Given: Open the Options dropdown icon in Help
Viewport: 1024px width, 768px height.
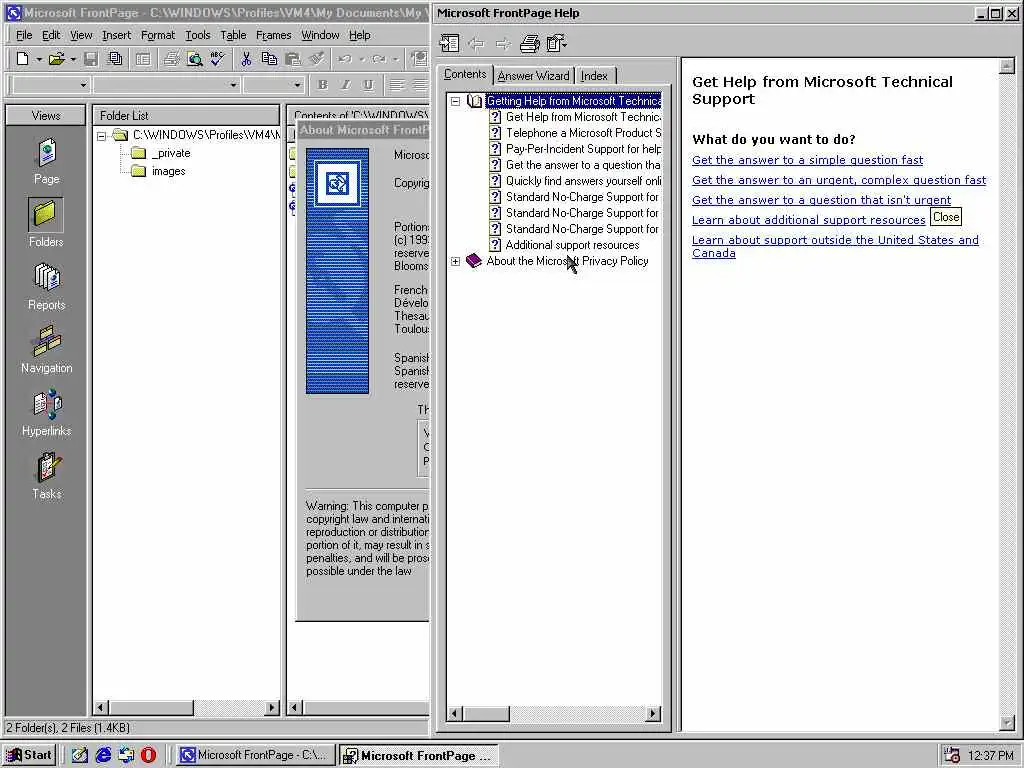Looking at the screenshot, I should [x=556, y=44].
